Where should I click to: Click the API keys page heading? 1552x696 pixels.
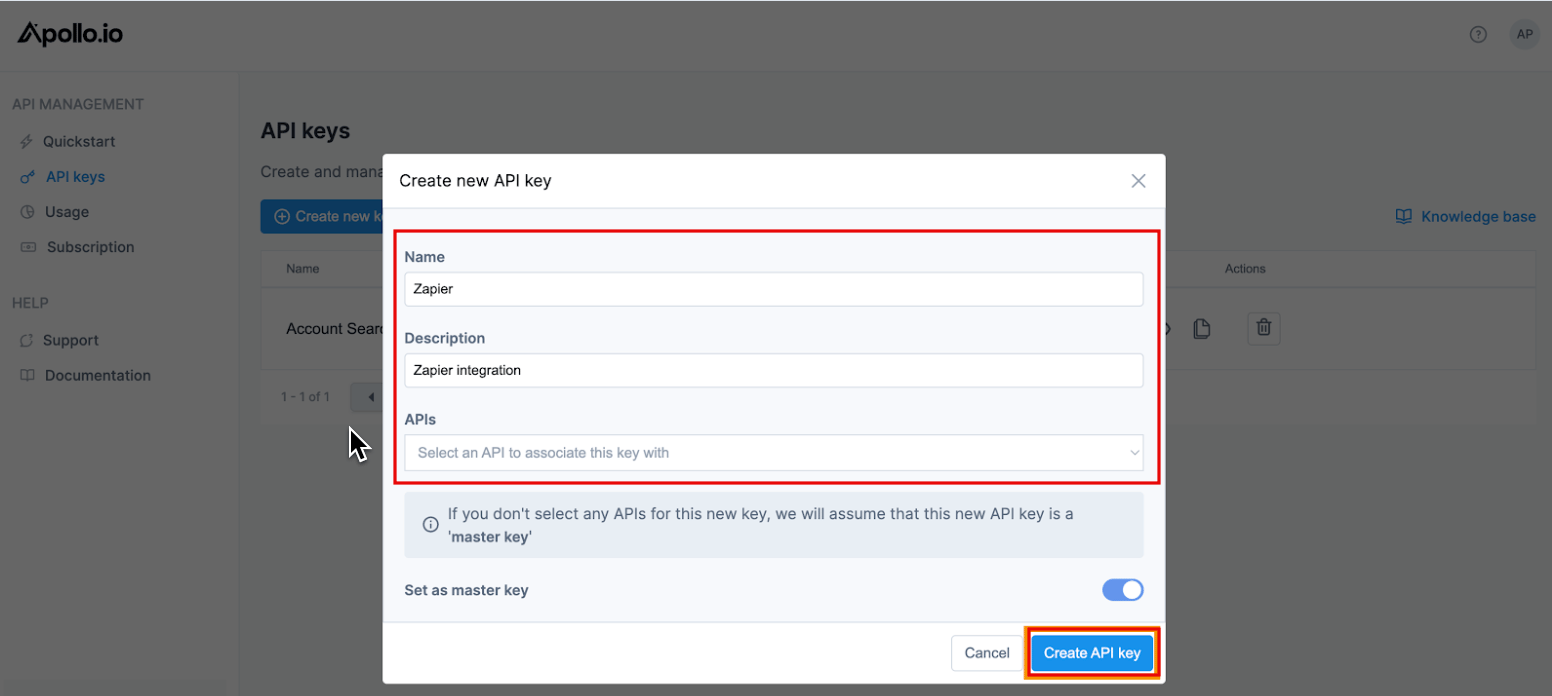point(305,131)
